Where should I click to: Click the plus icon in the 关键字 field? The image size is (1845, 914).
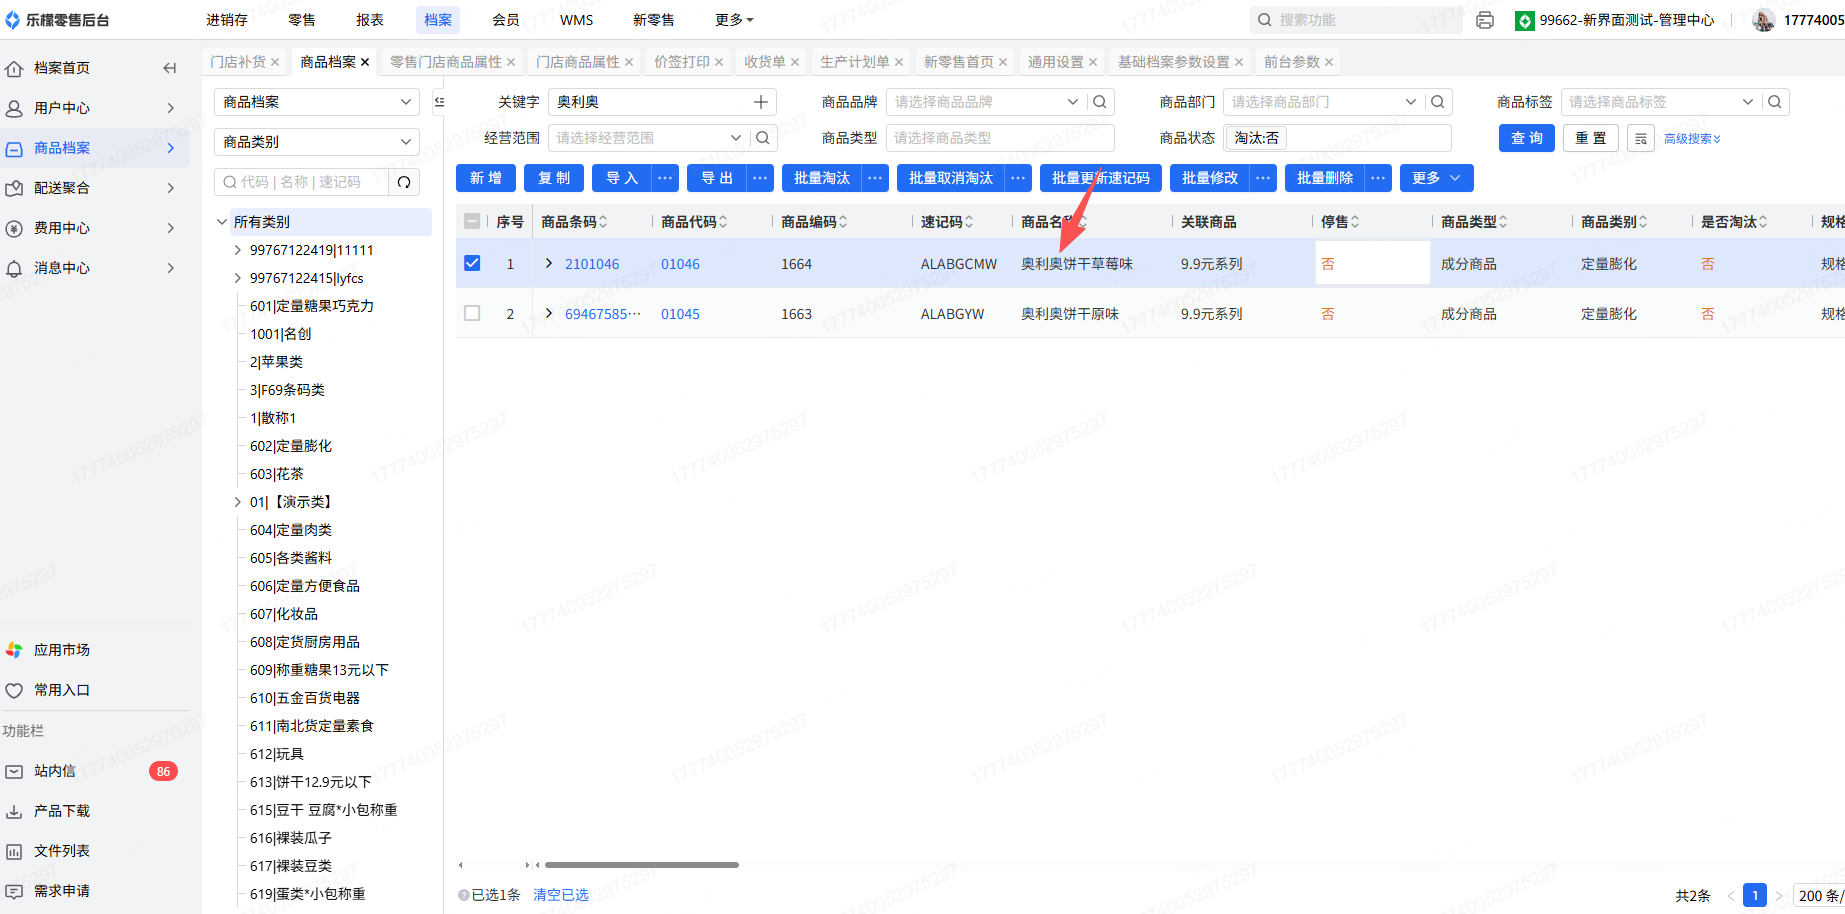tap(761, 102)
